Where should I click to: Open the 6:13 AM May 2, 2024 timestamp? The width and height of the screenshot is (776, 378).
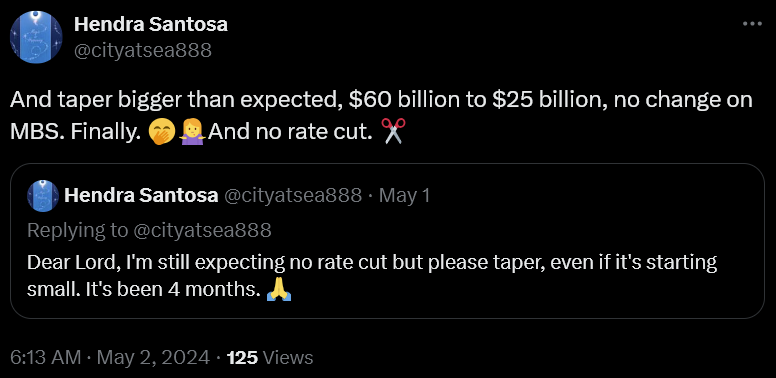tap(109, 357)
